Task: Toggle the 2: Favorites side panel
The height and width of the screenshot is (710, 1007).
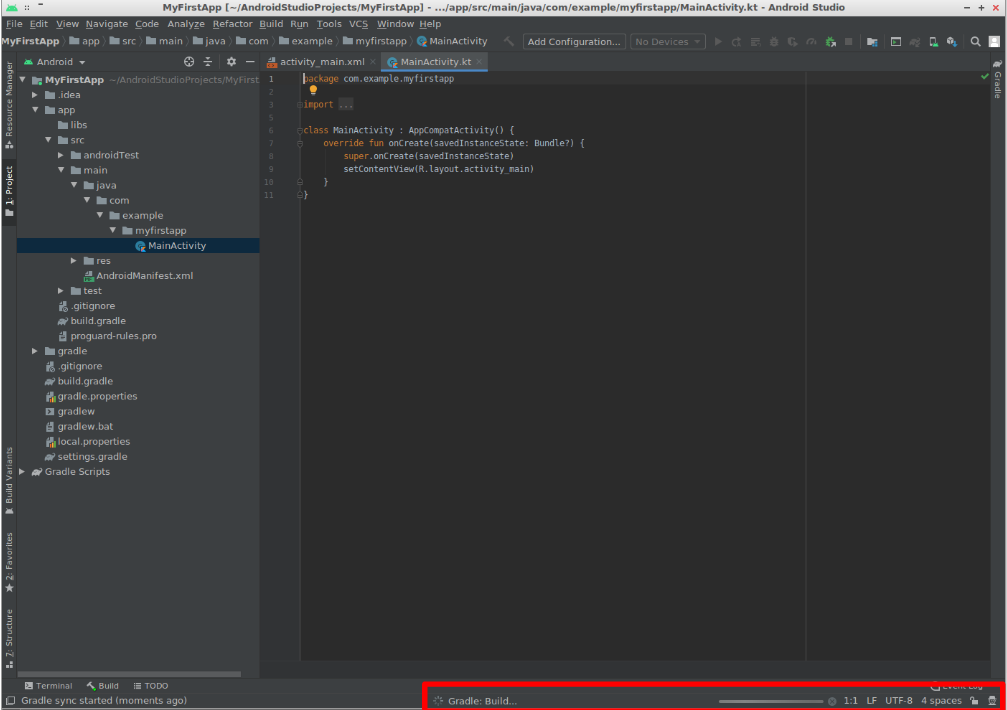Action: tap(9, 562)
